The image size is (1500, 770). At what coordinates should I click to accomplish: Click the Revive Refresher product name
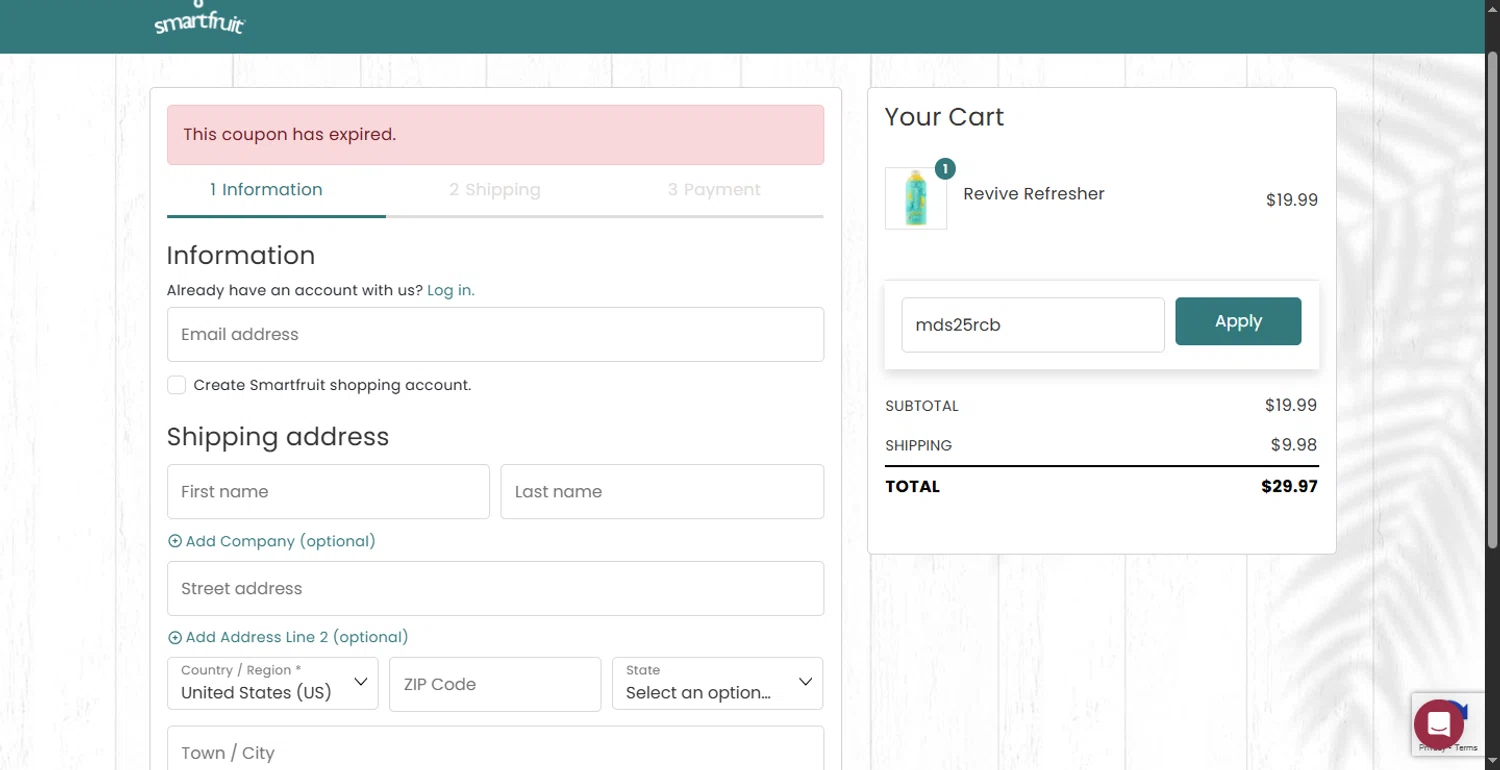[1034, 194]
